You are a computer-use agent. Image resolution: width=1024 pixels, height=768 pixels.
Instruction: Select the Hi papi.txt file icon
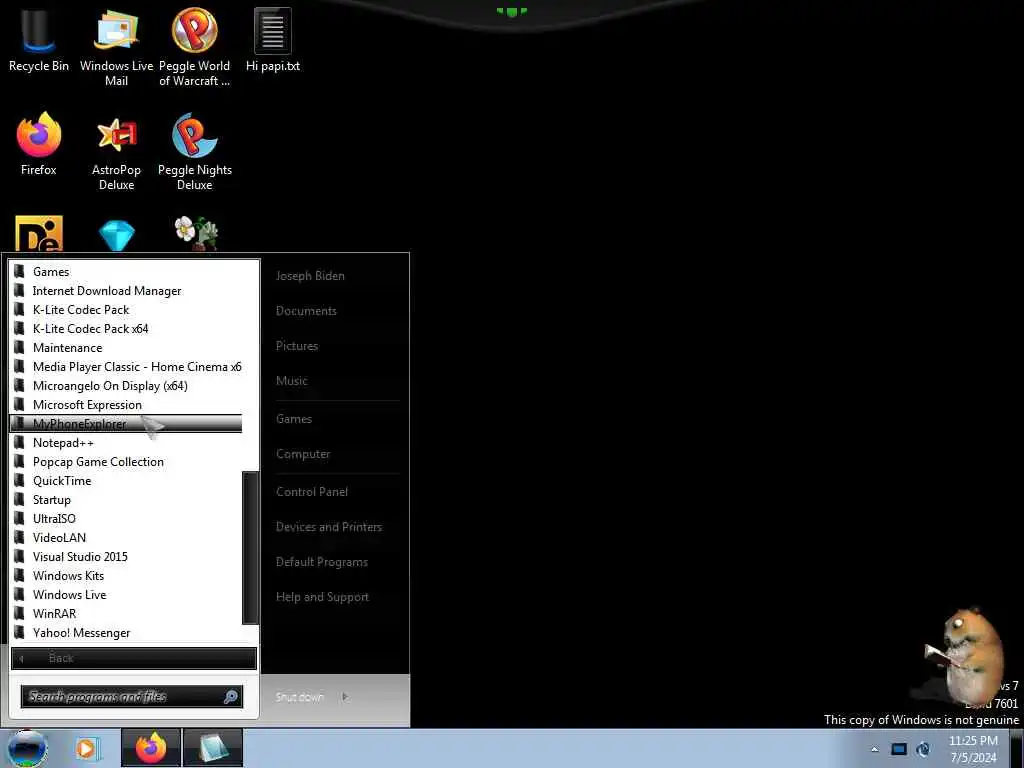coord(273,40)
